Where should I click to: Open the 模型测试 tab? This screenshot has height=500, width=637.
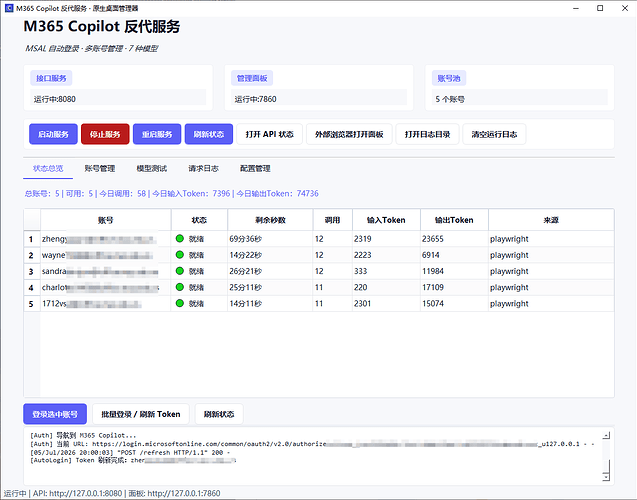(x=152, y=169)
